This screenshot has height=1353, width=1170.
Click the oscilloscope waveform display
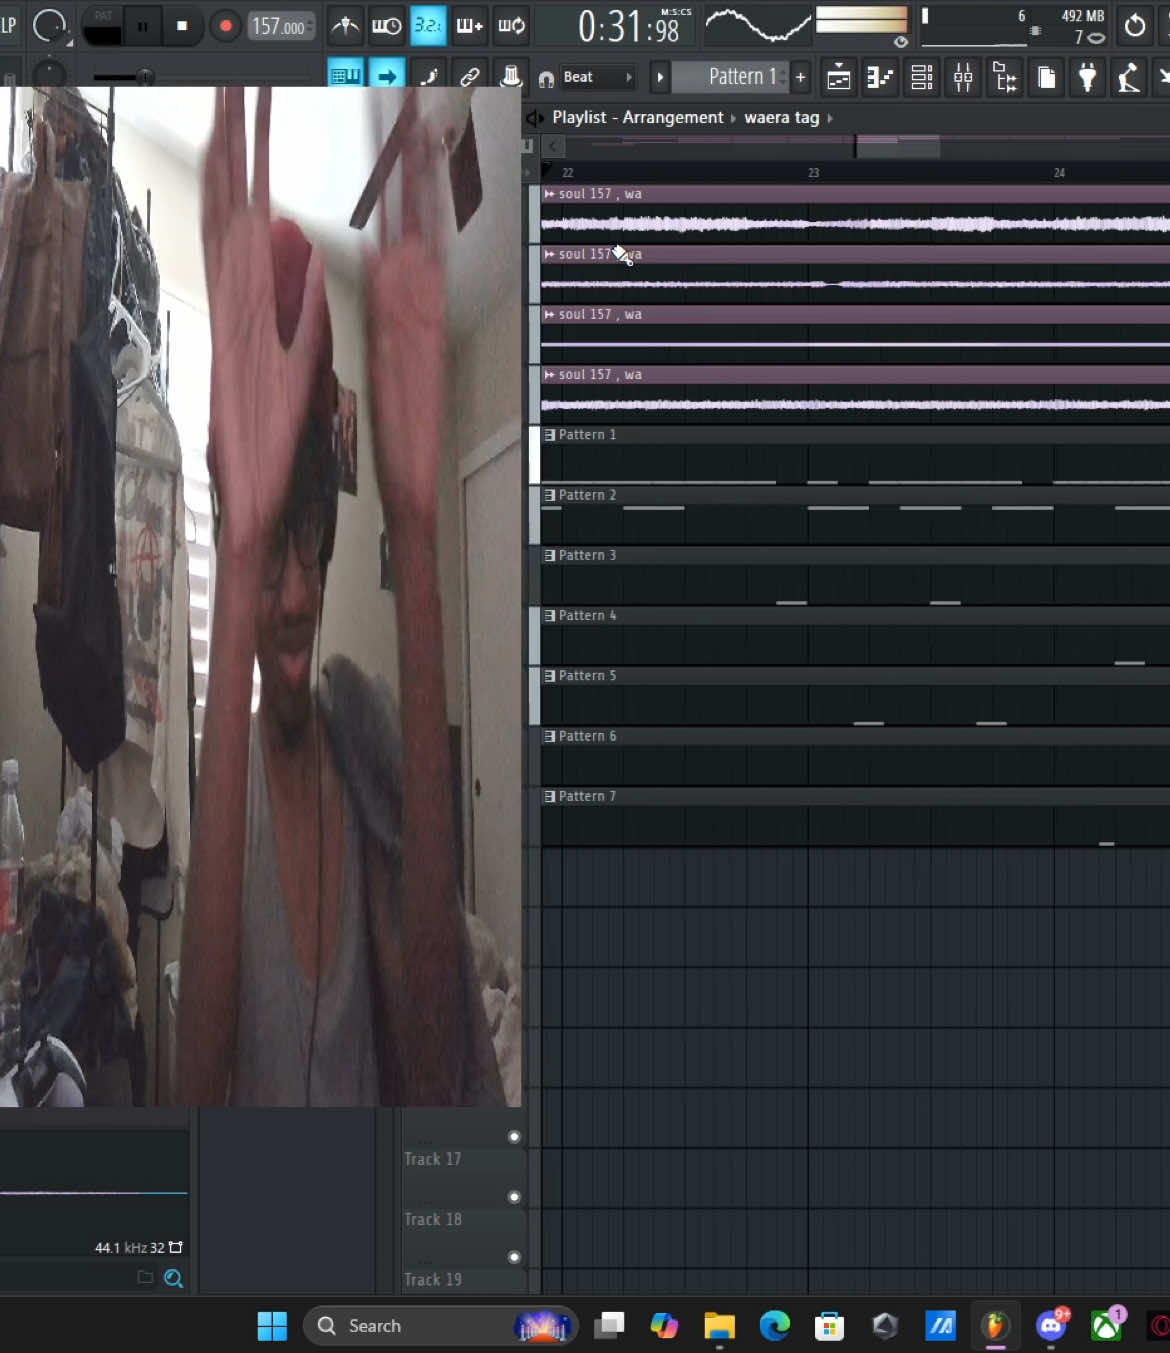(757, 25)
